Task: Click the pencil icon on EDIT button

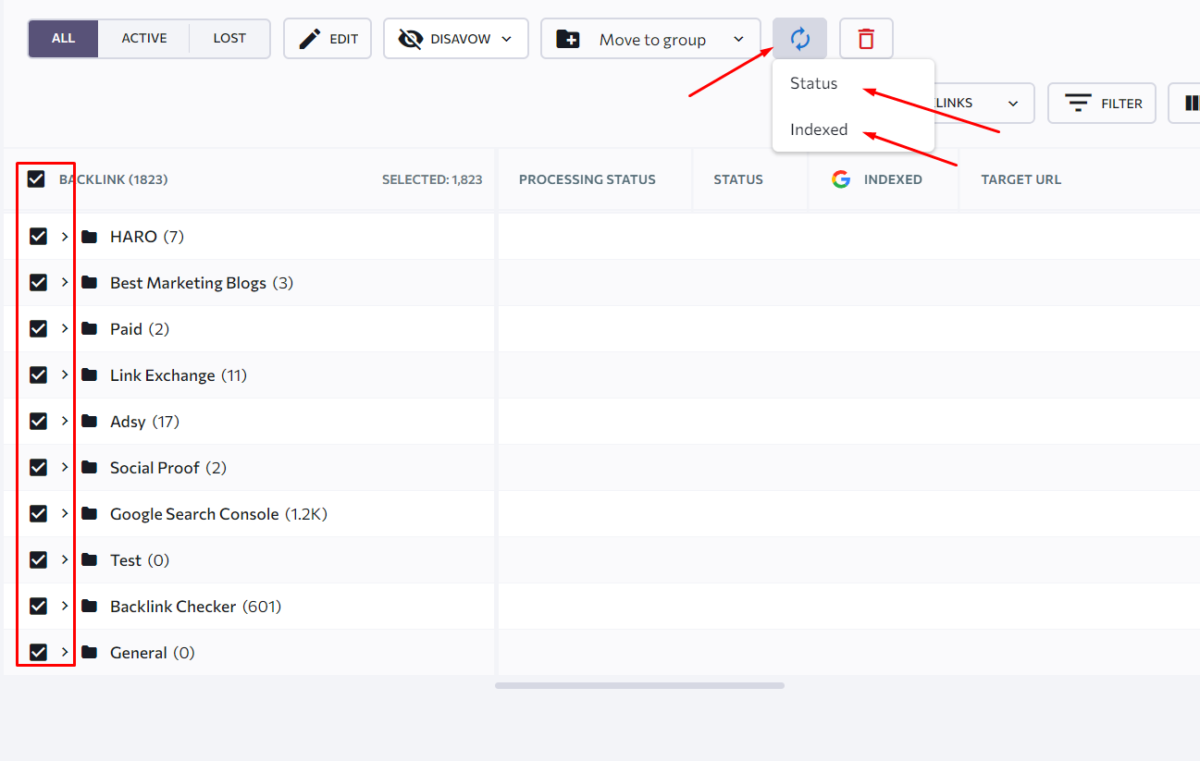Action: (311, 38)
